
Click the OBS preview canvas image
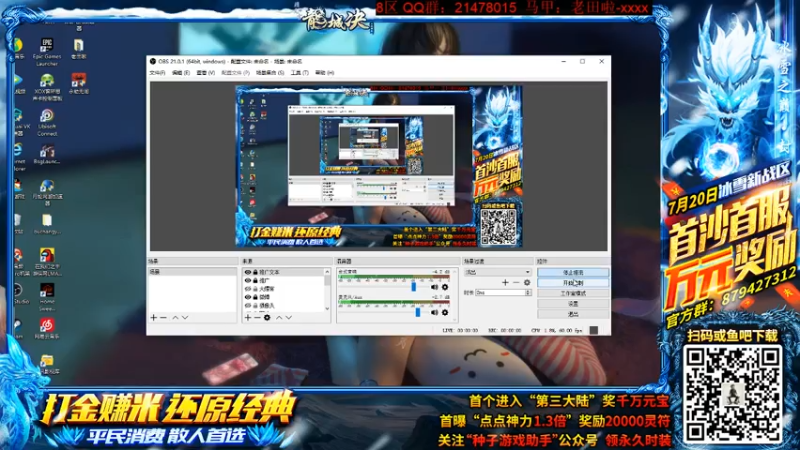click(x=379, y=166)
